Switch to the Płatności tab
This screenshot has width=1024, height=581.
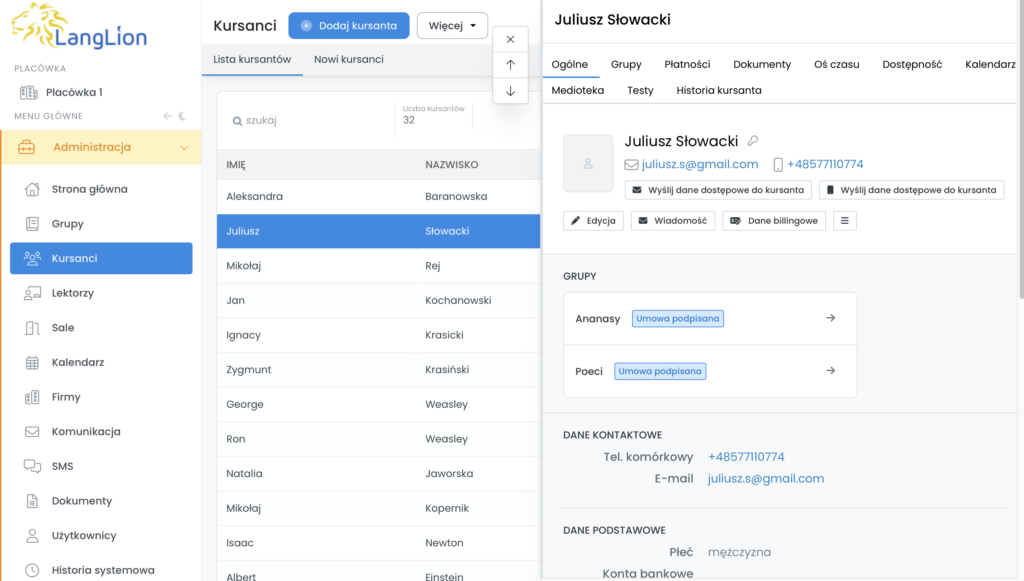[687, 64]
